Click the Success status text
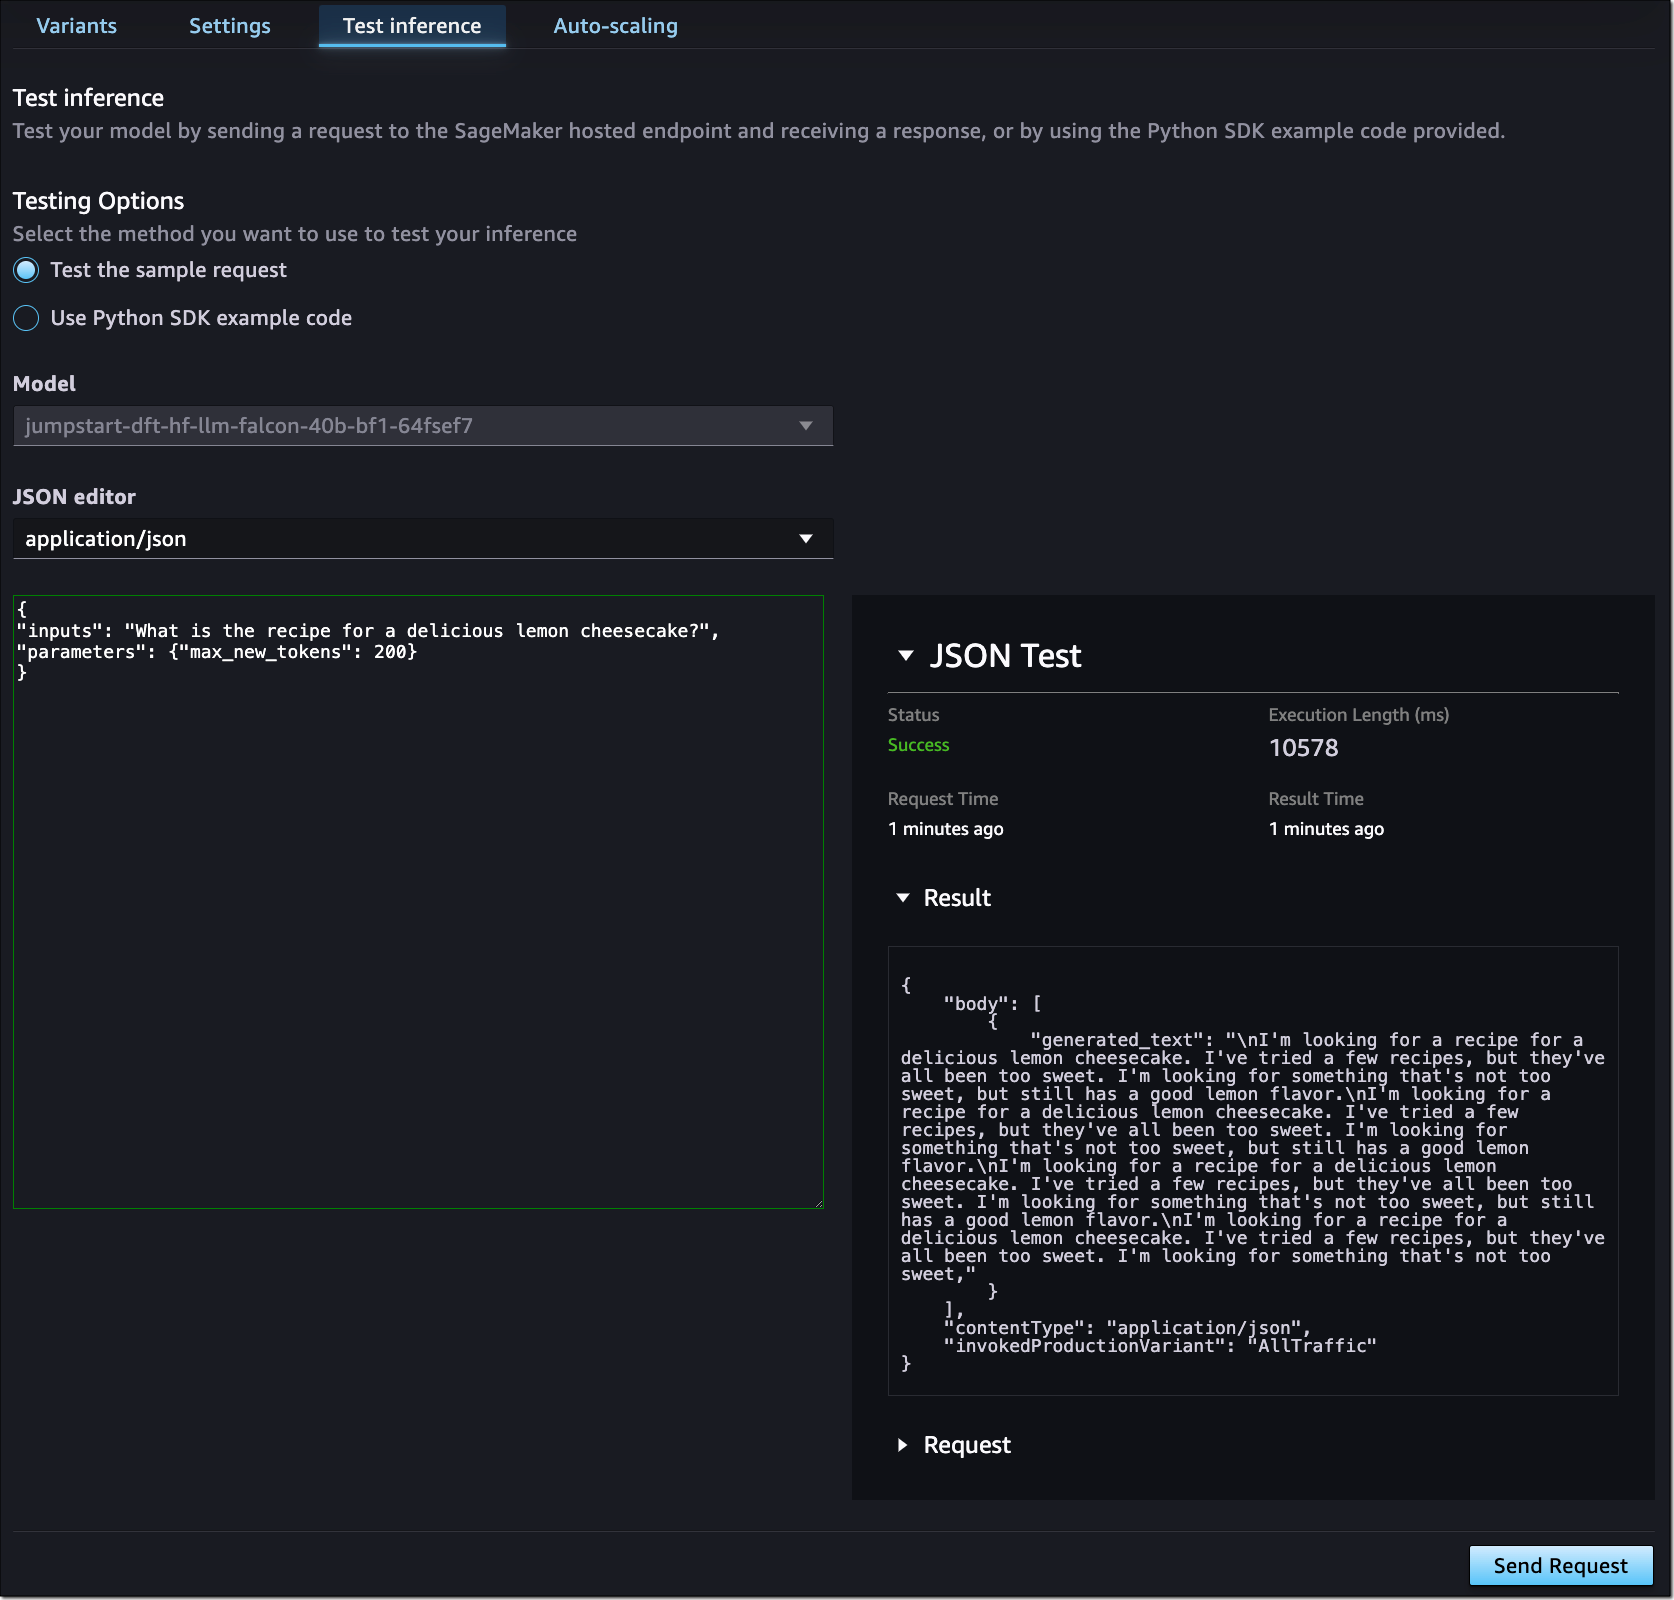 tap(918, 745)
